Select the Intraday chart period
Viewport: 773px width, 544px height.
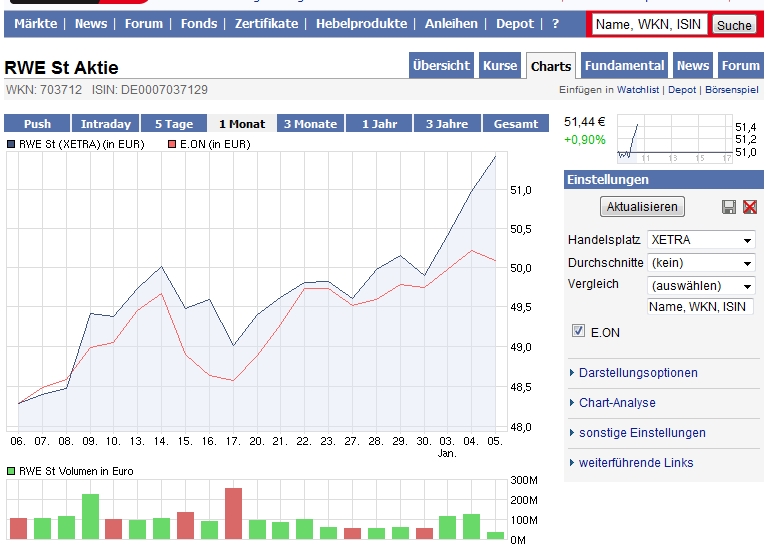coord(105,123)
